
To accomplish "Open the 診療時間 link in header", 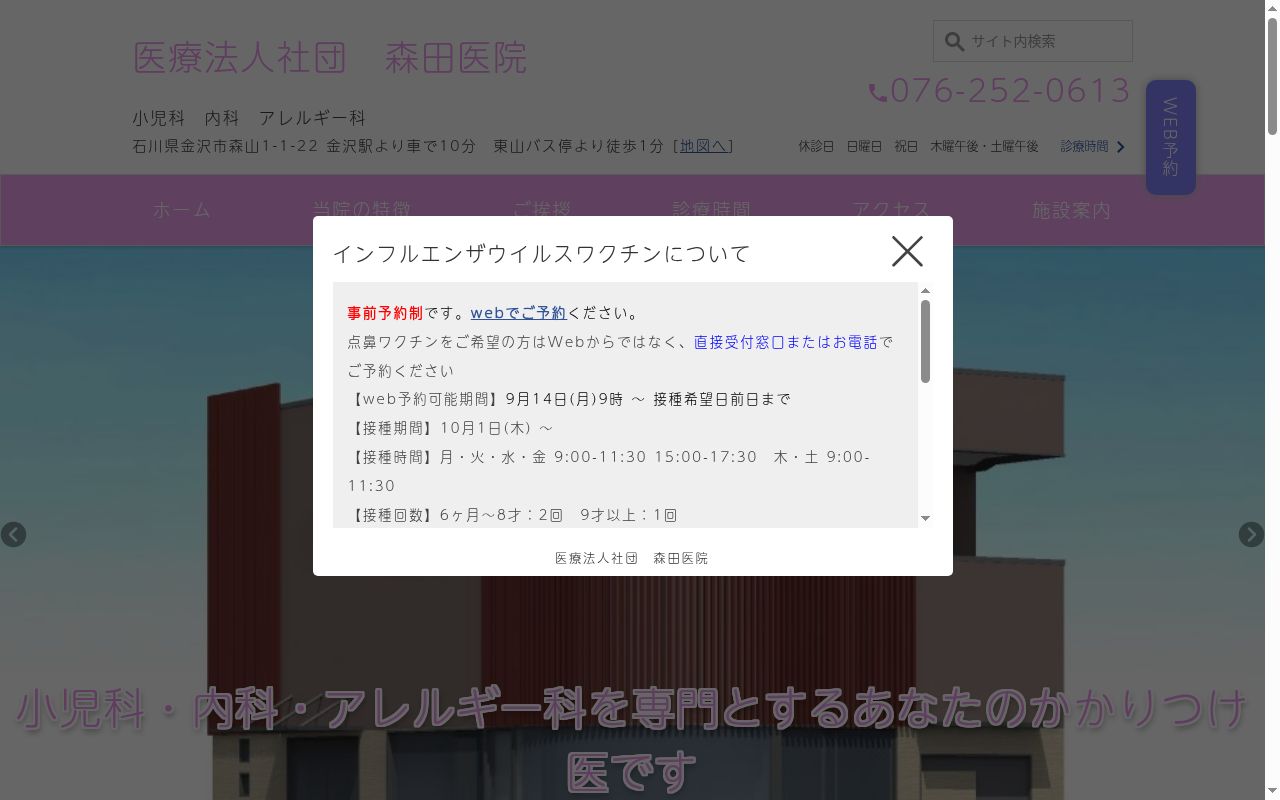I will (x=1084, y=146).
